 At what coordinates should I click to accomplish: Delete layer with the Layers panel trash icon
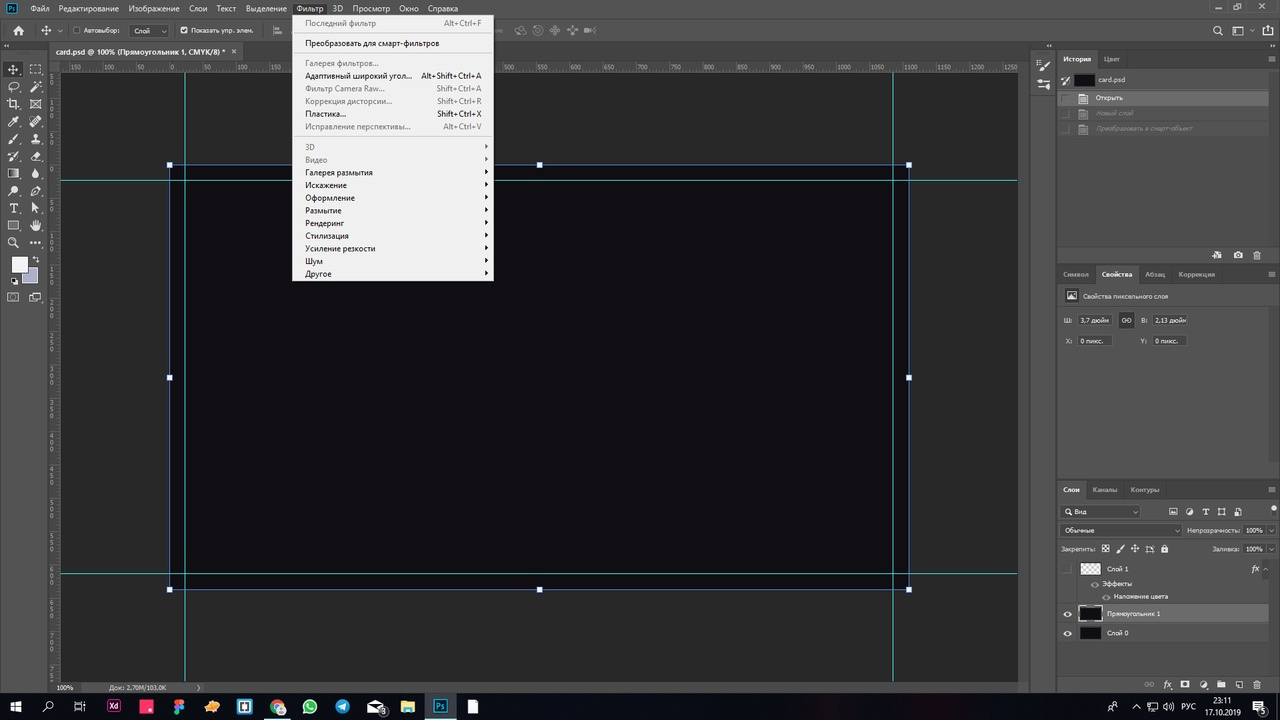[1257, 685]
